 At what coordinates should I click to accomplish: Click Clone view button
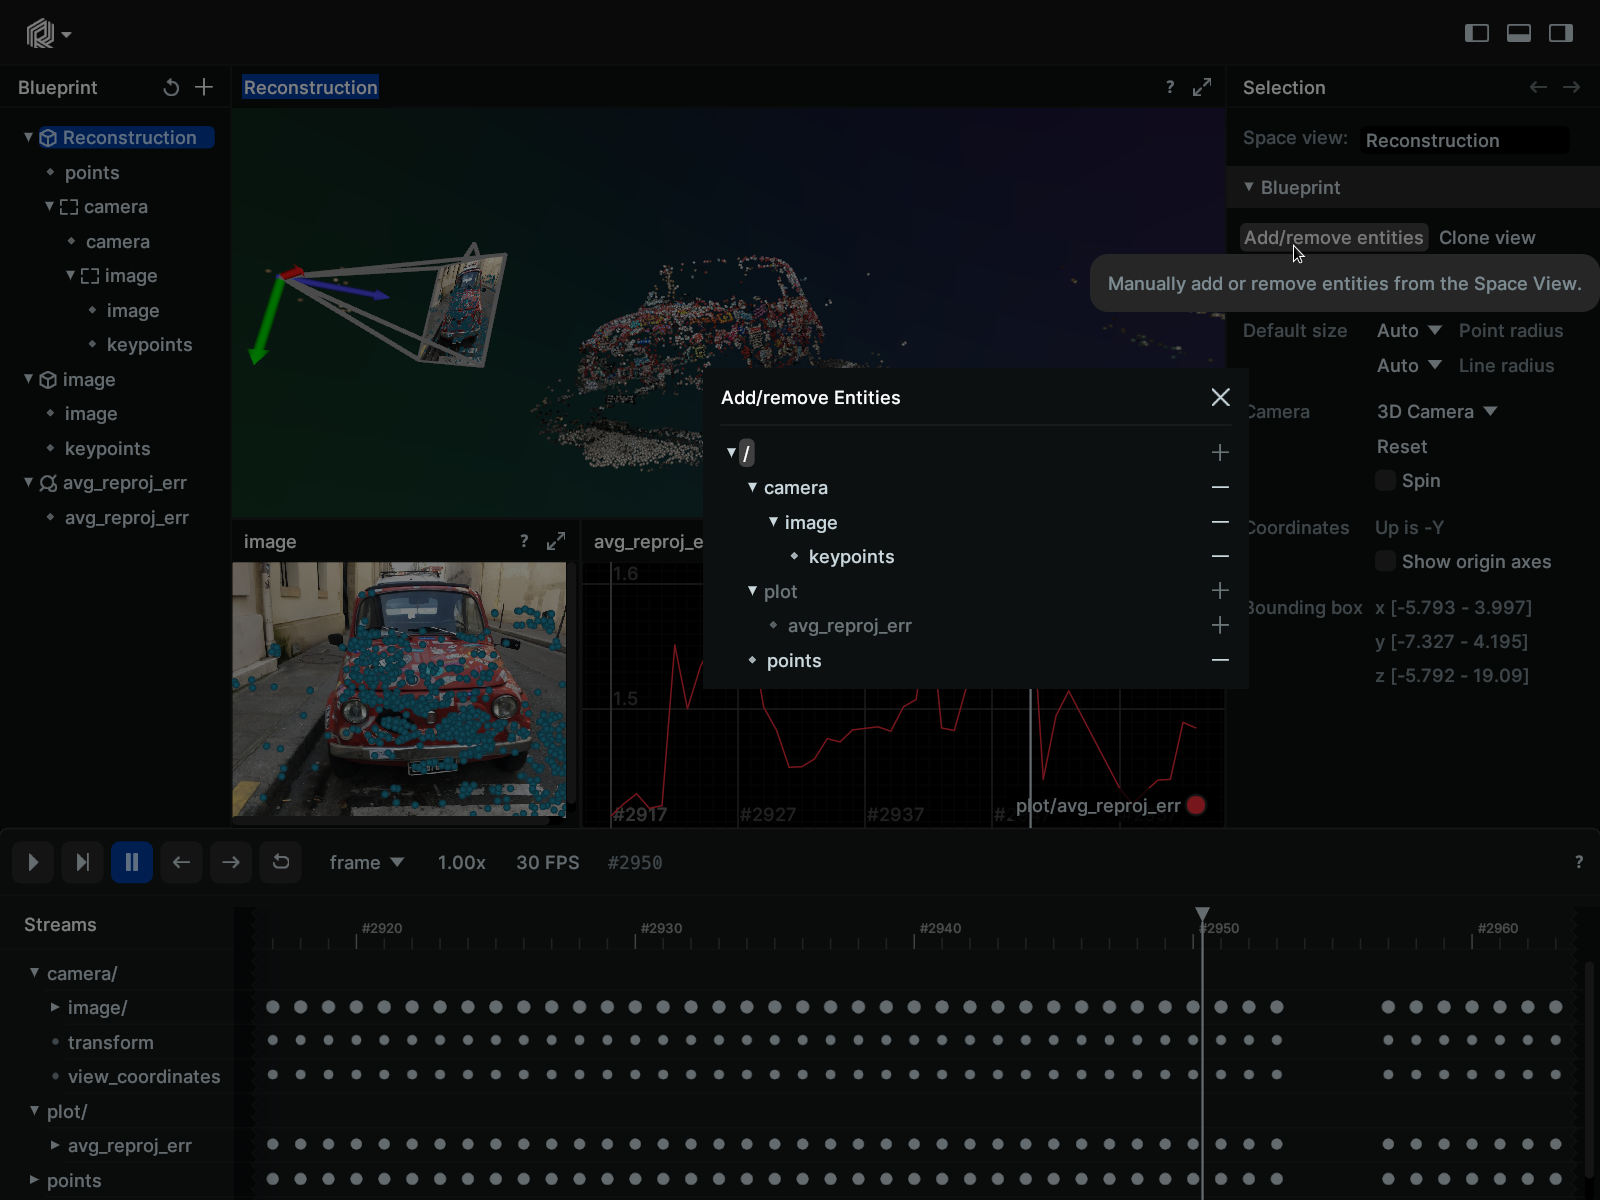coord(1487,237)
